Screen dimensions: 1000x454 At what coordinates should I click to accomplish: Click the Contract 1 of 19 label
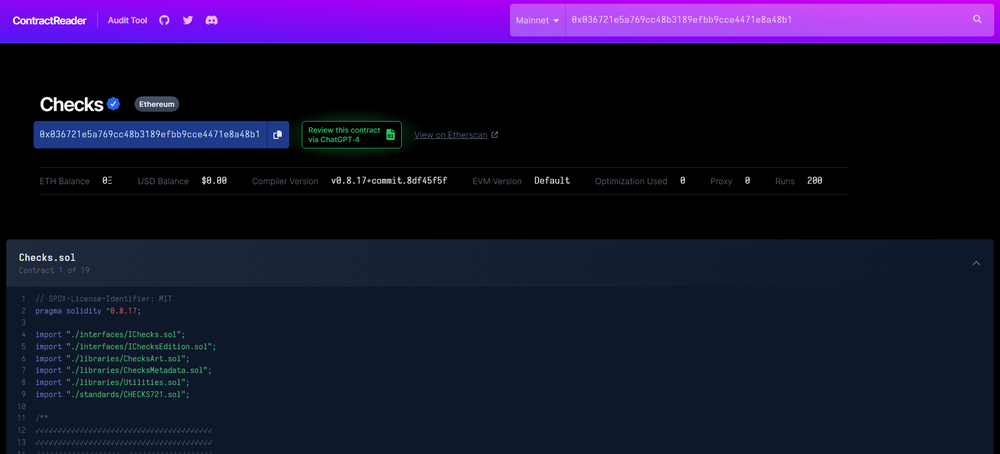pos(54,270)
